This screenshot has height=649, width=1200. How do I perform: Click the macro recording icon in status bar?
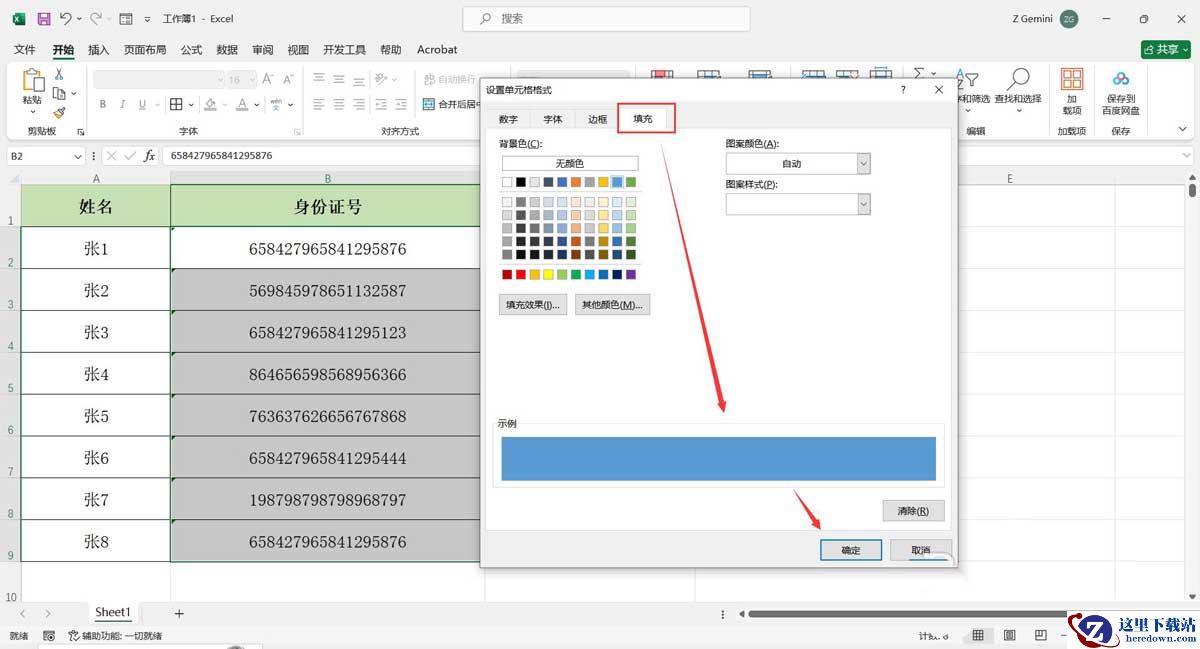[49, 636]
